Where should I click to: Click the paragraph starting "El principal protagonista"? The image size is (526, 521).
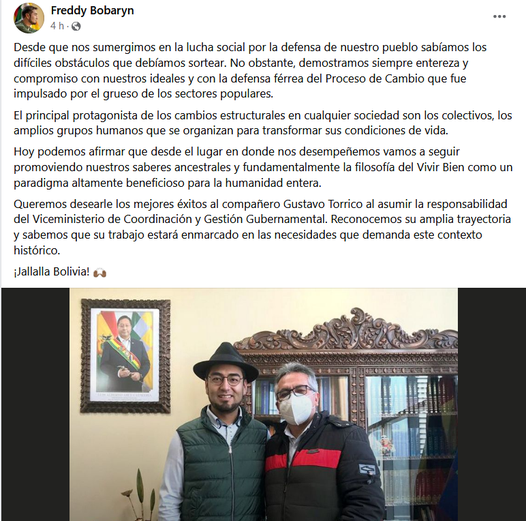[x=263, y=123]
